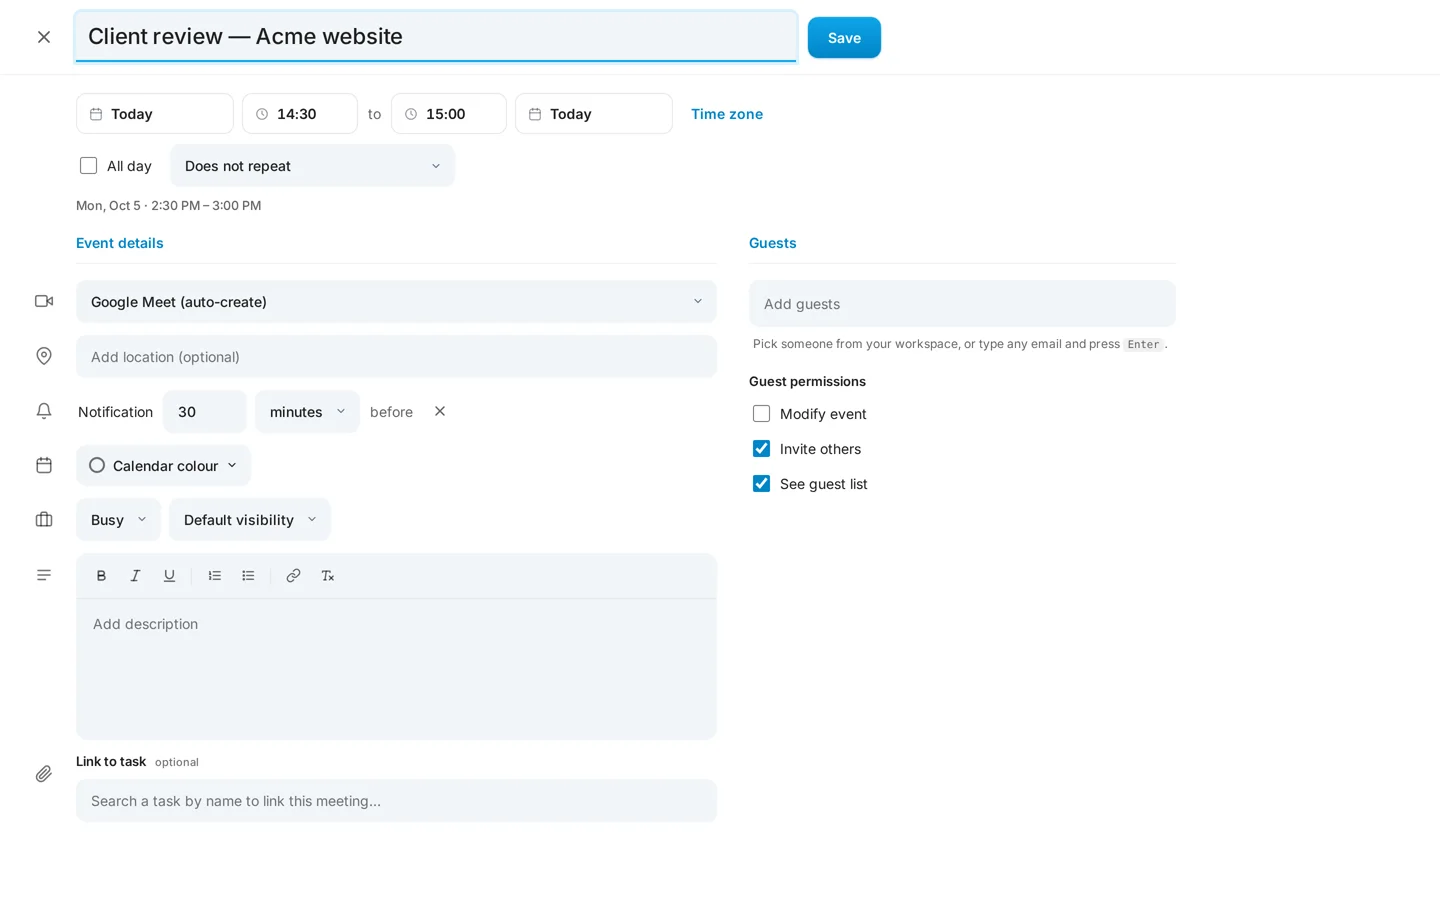Click the location pin icon
Viewport: 1440px width, 900px height.
(44, 356)
